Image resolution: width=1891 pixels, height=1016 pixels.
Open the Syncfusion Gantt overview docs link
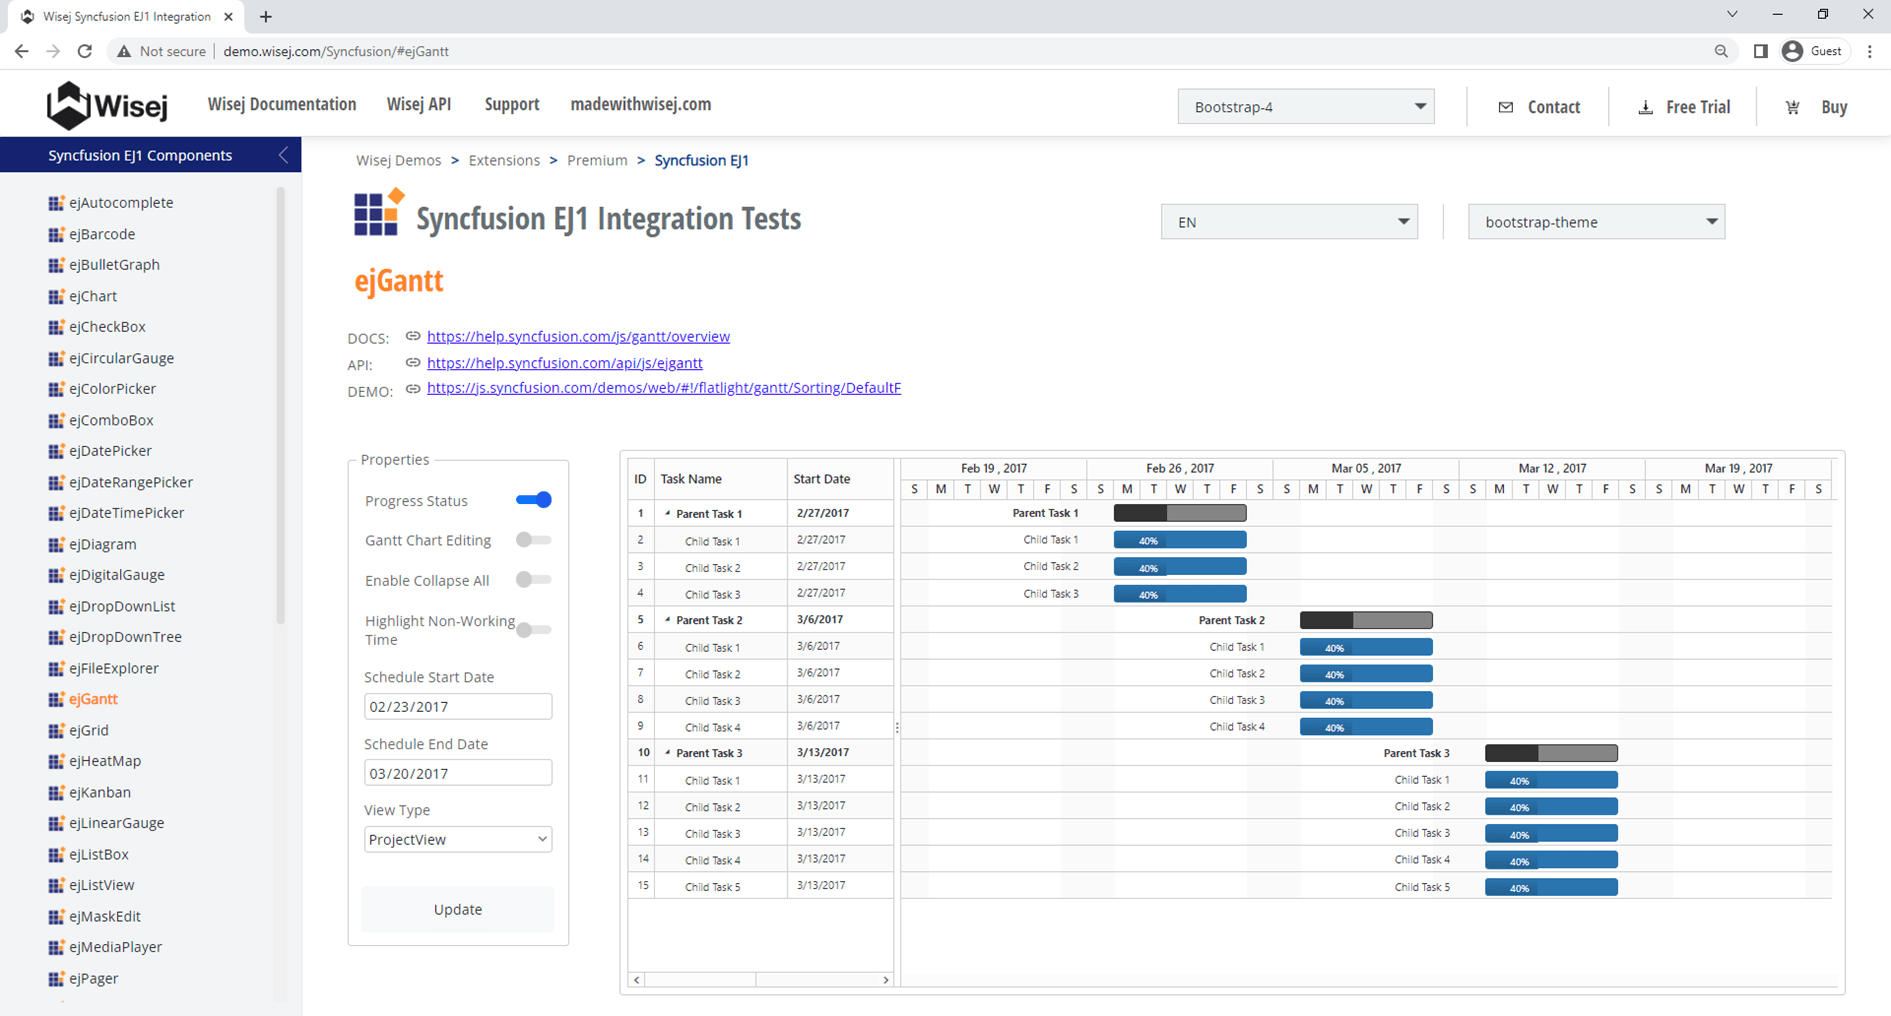[578, 336]
